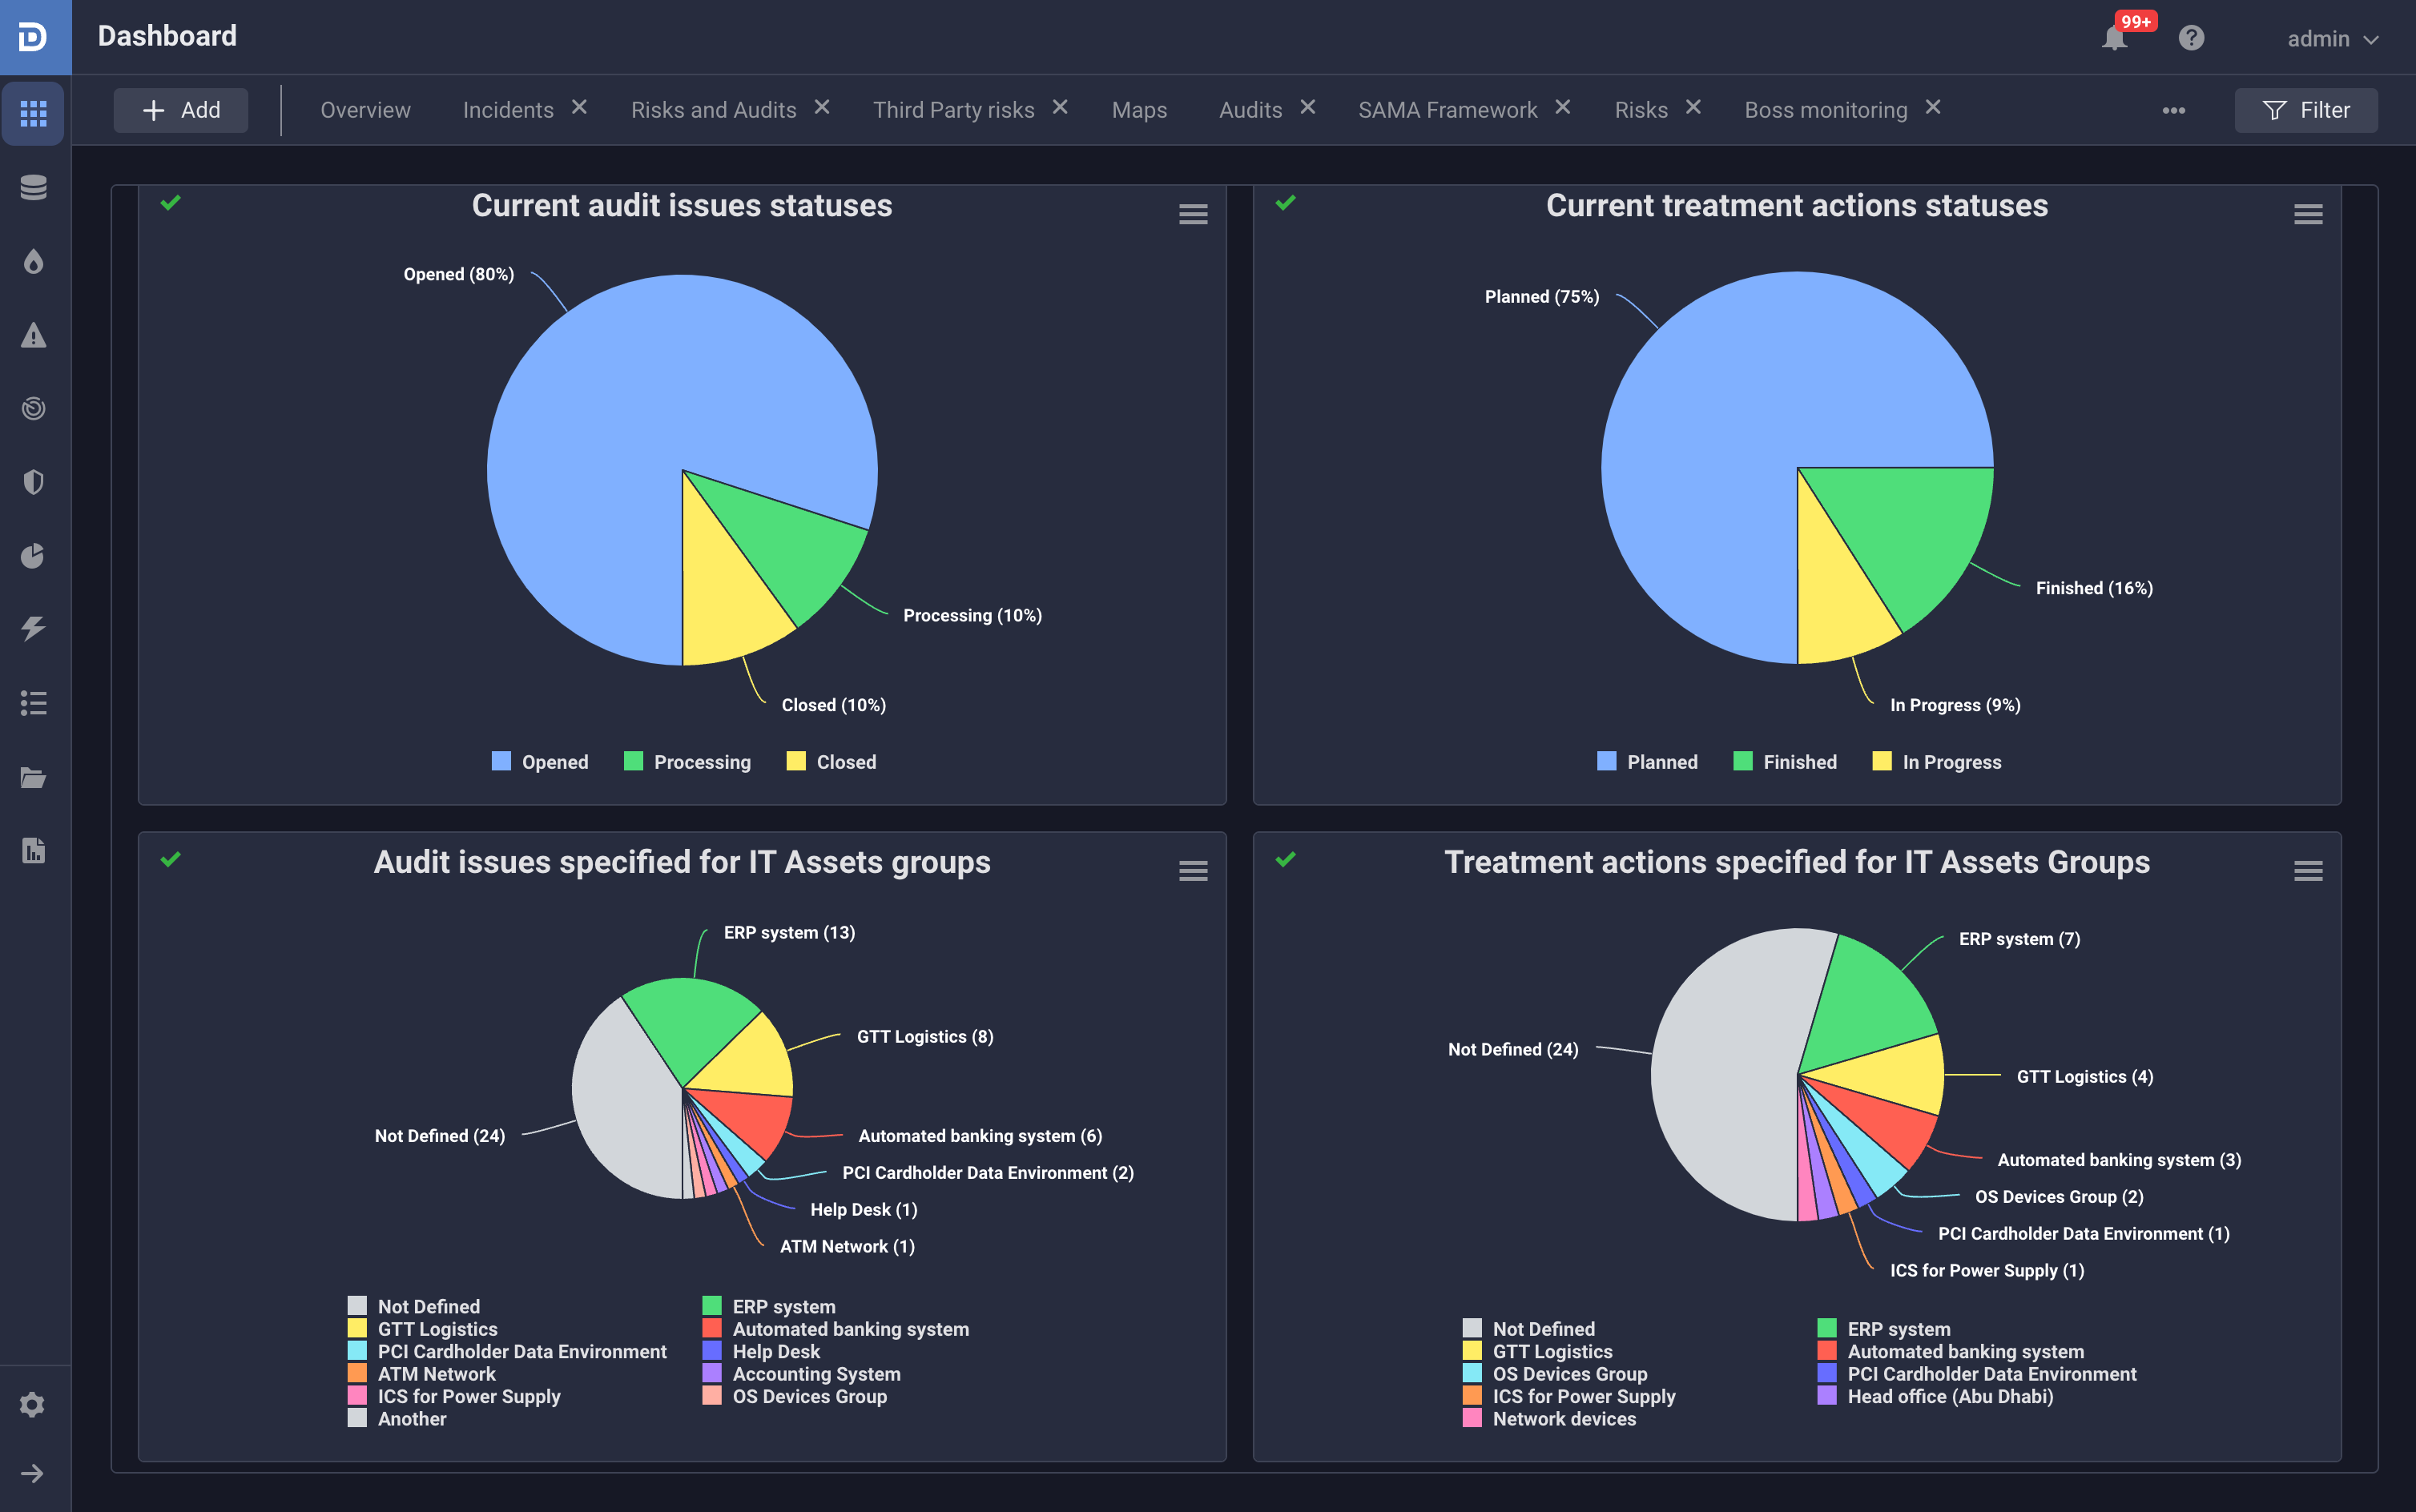The height and width of the screenshot is (1512, 2416).
Task: Open the pie chart sidebar icon
Action: pos(34,556)
